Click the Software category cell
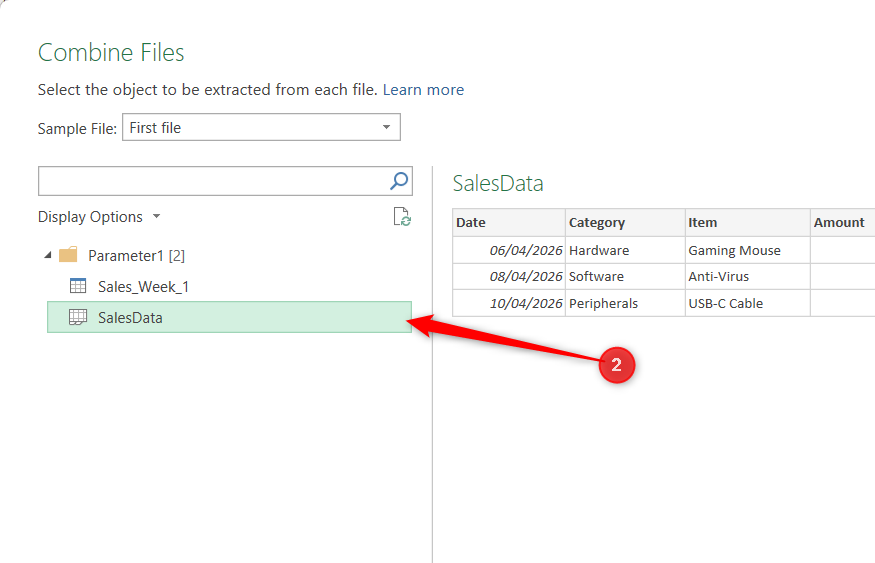 click(x=625, y=276)
